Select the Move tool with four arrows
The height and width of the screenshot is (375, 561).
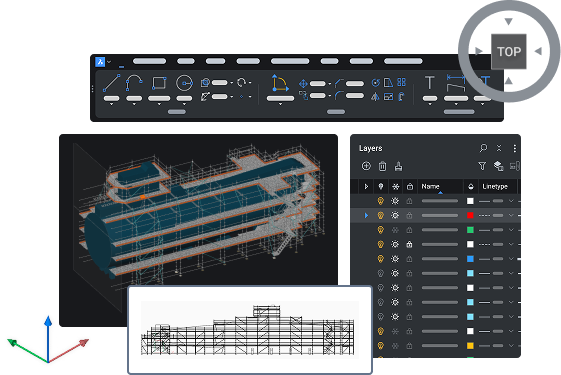303,84
